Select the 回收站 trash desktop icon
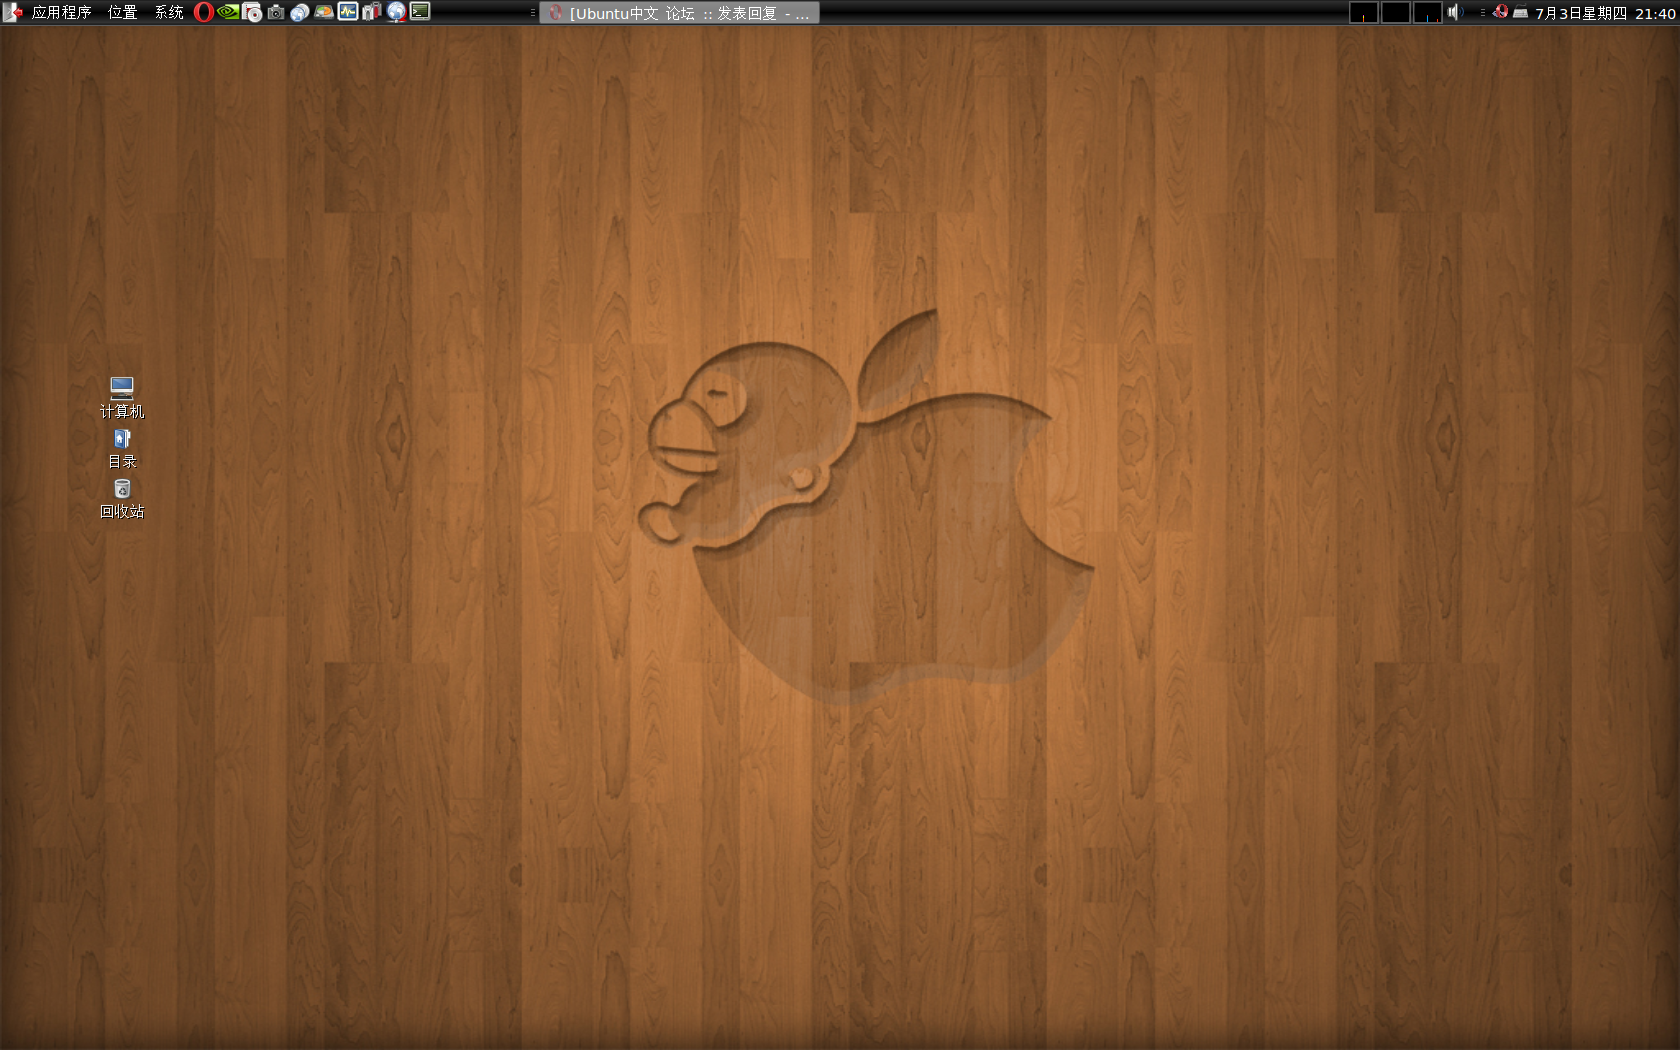This screenshot has width=1680, height=1050. (122, 498)
